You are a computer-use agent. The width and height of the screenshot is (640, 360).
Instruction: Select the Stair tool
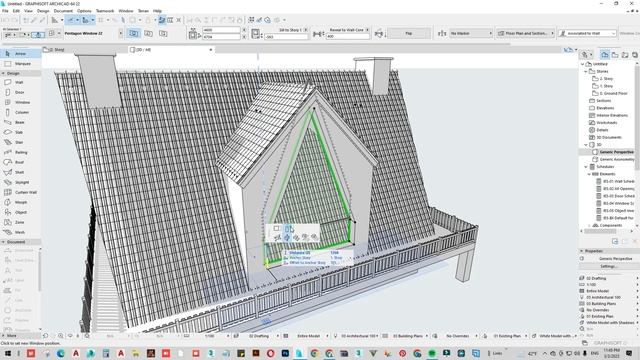[20, 142]
